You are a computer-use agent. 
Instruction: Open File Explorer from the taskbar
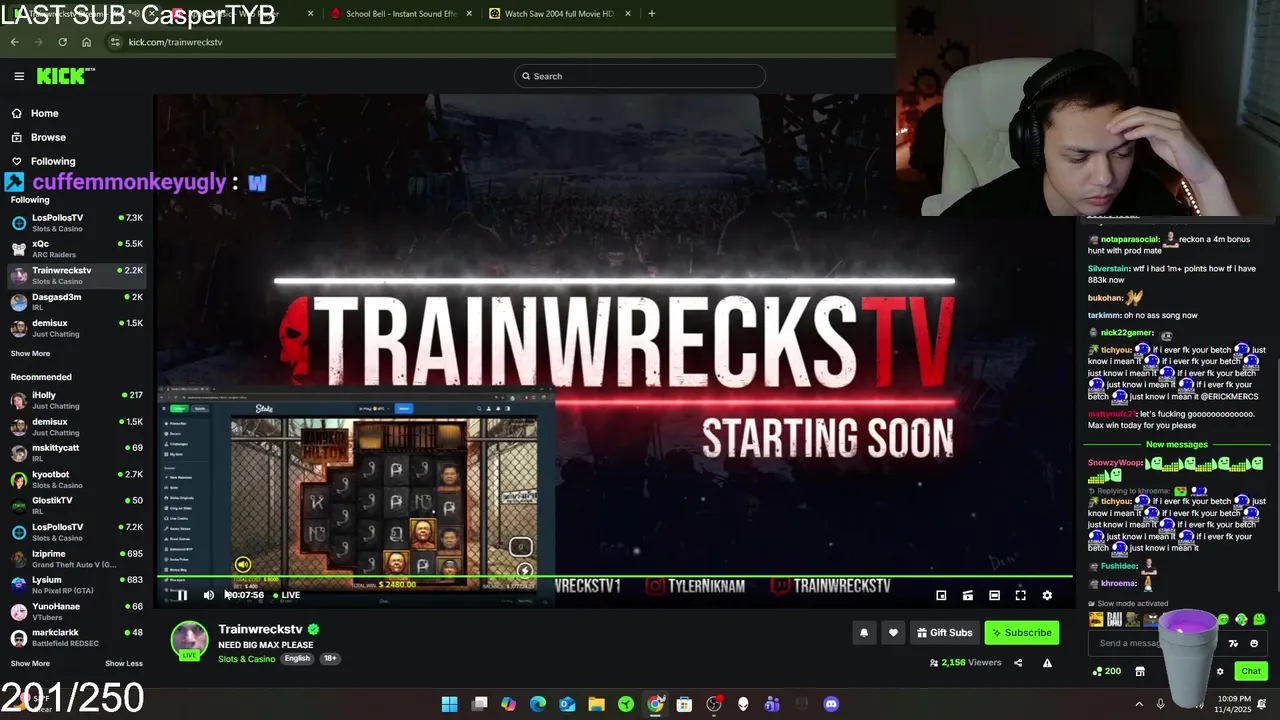(596, 704)
